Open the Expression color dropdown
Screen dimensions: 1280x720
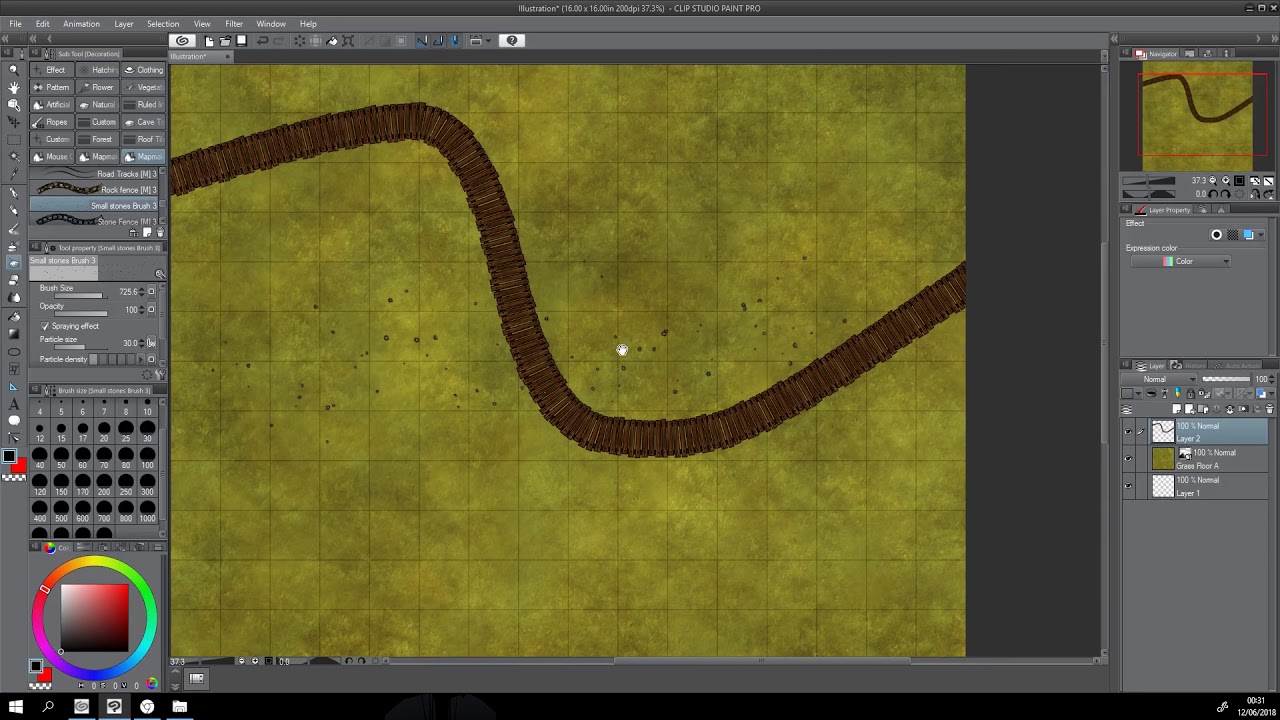coord(1181,262)
